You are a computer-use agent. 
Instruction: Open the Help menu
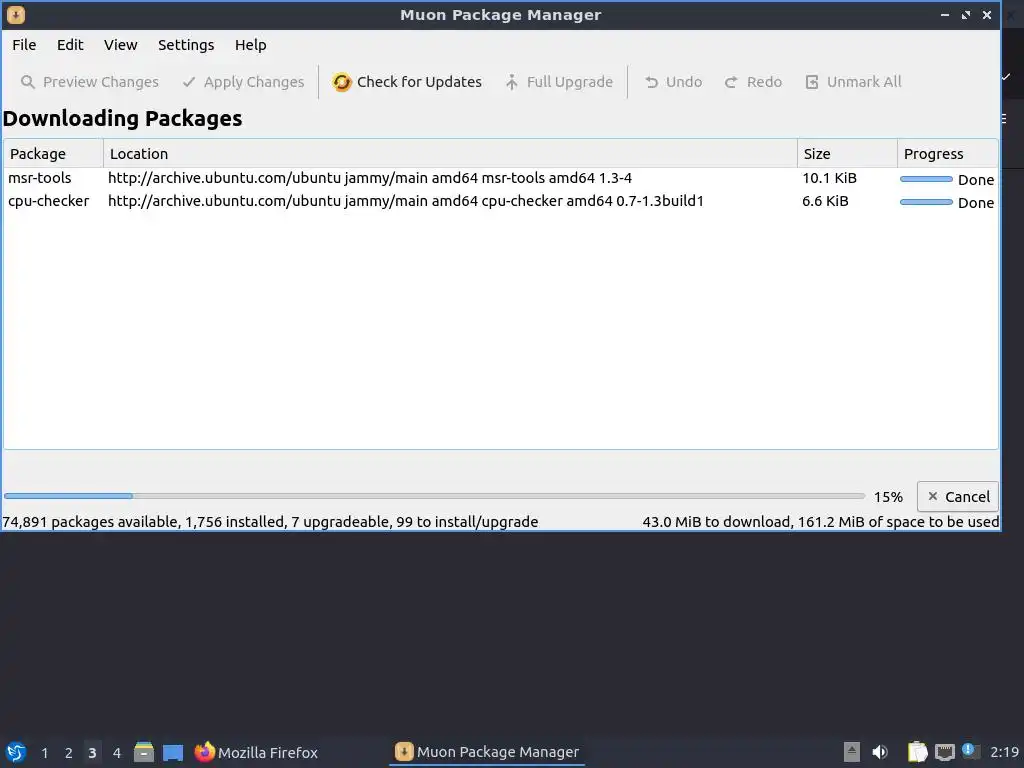250,45
